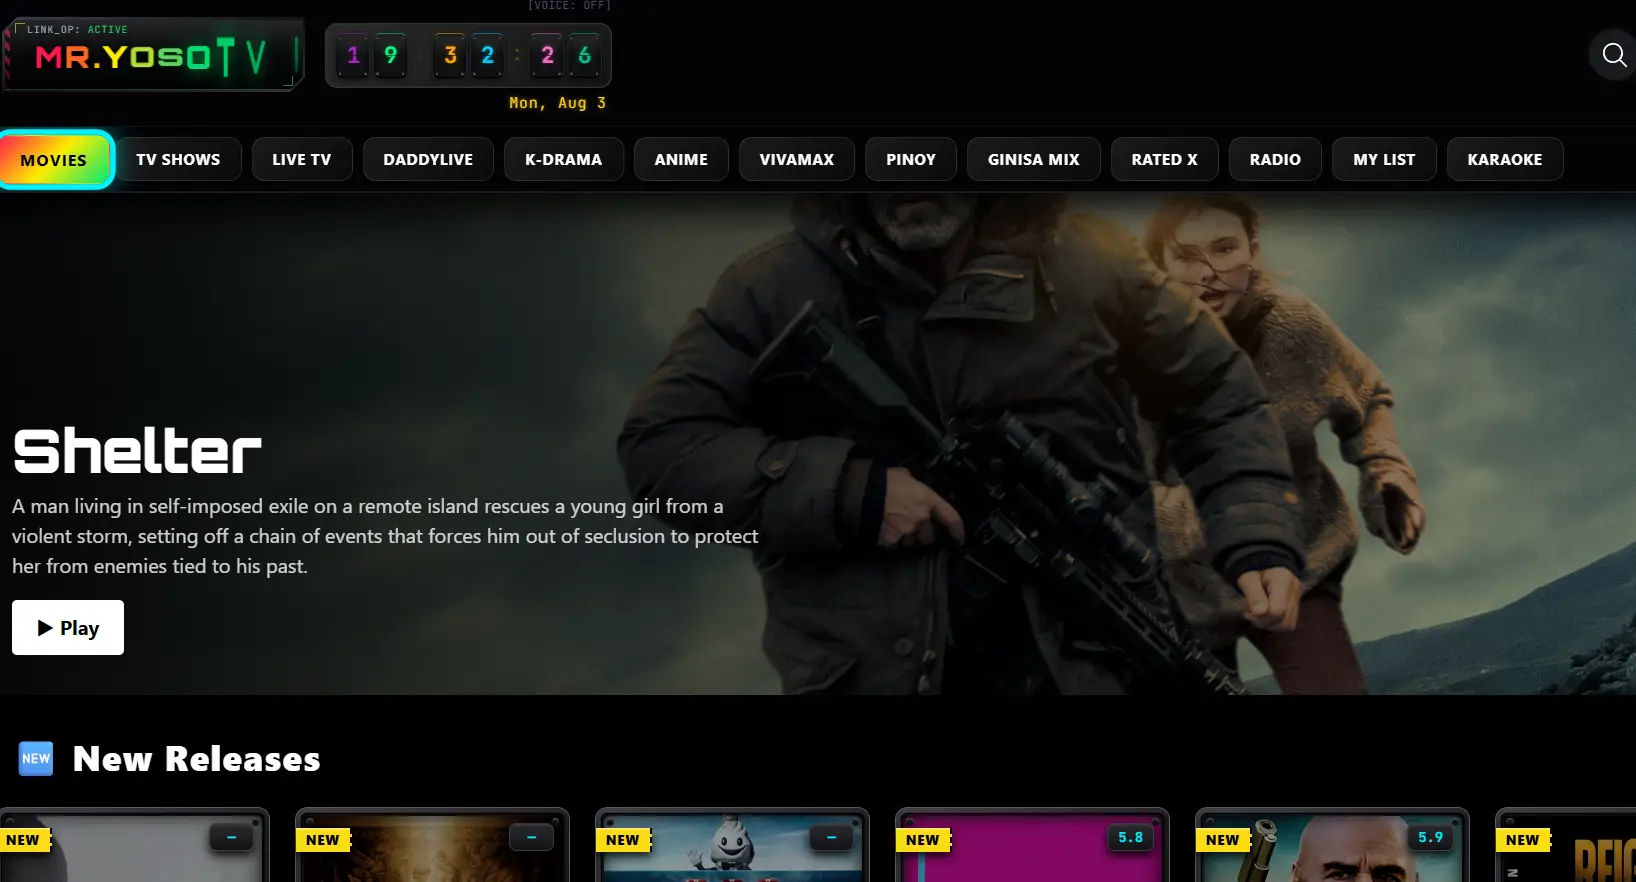The height and width of the screenshot is (882, 1636).
Task: Open the LIVE TV tab
Action: click(x=302, y=159)
